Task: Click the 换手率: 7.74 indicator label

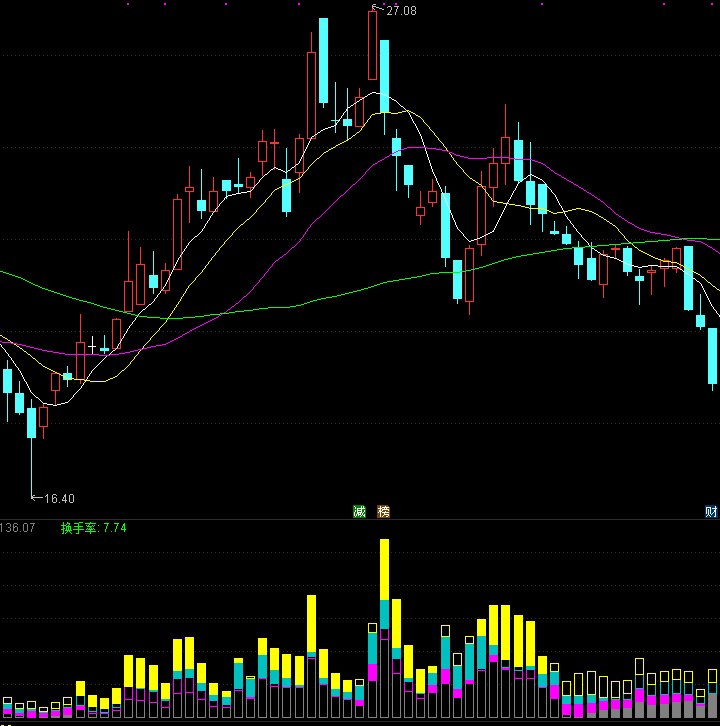Action: point(94,528)
